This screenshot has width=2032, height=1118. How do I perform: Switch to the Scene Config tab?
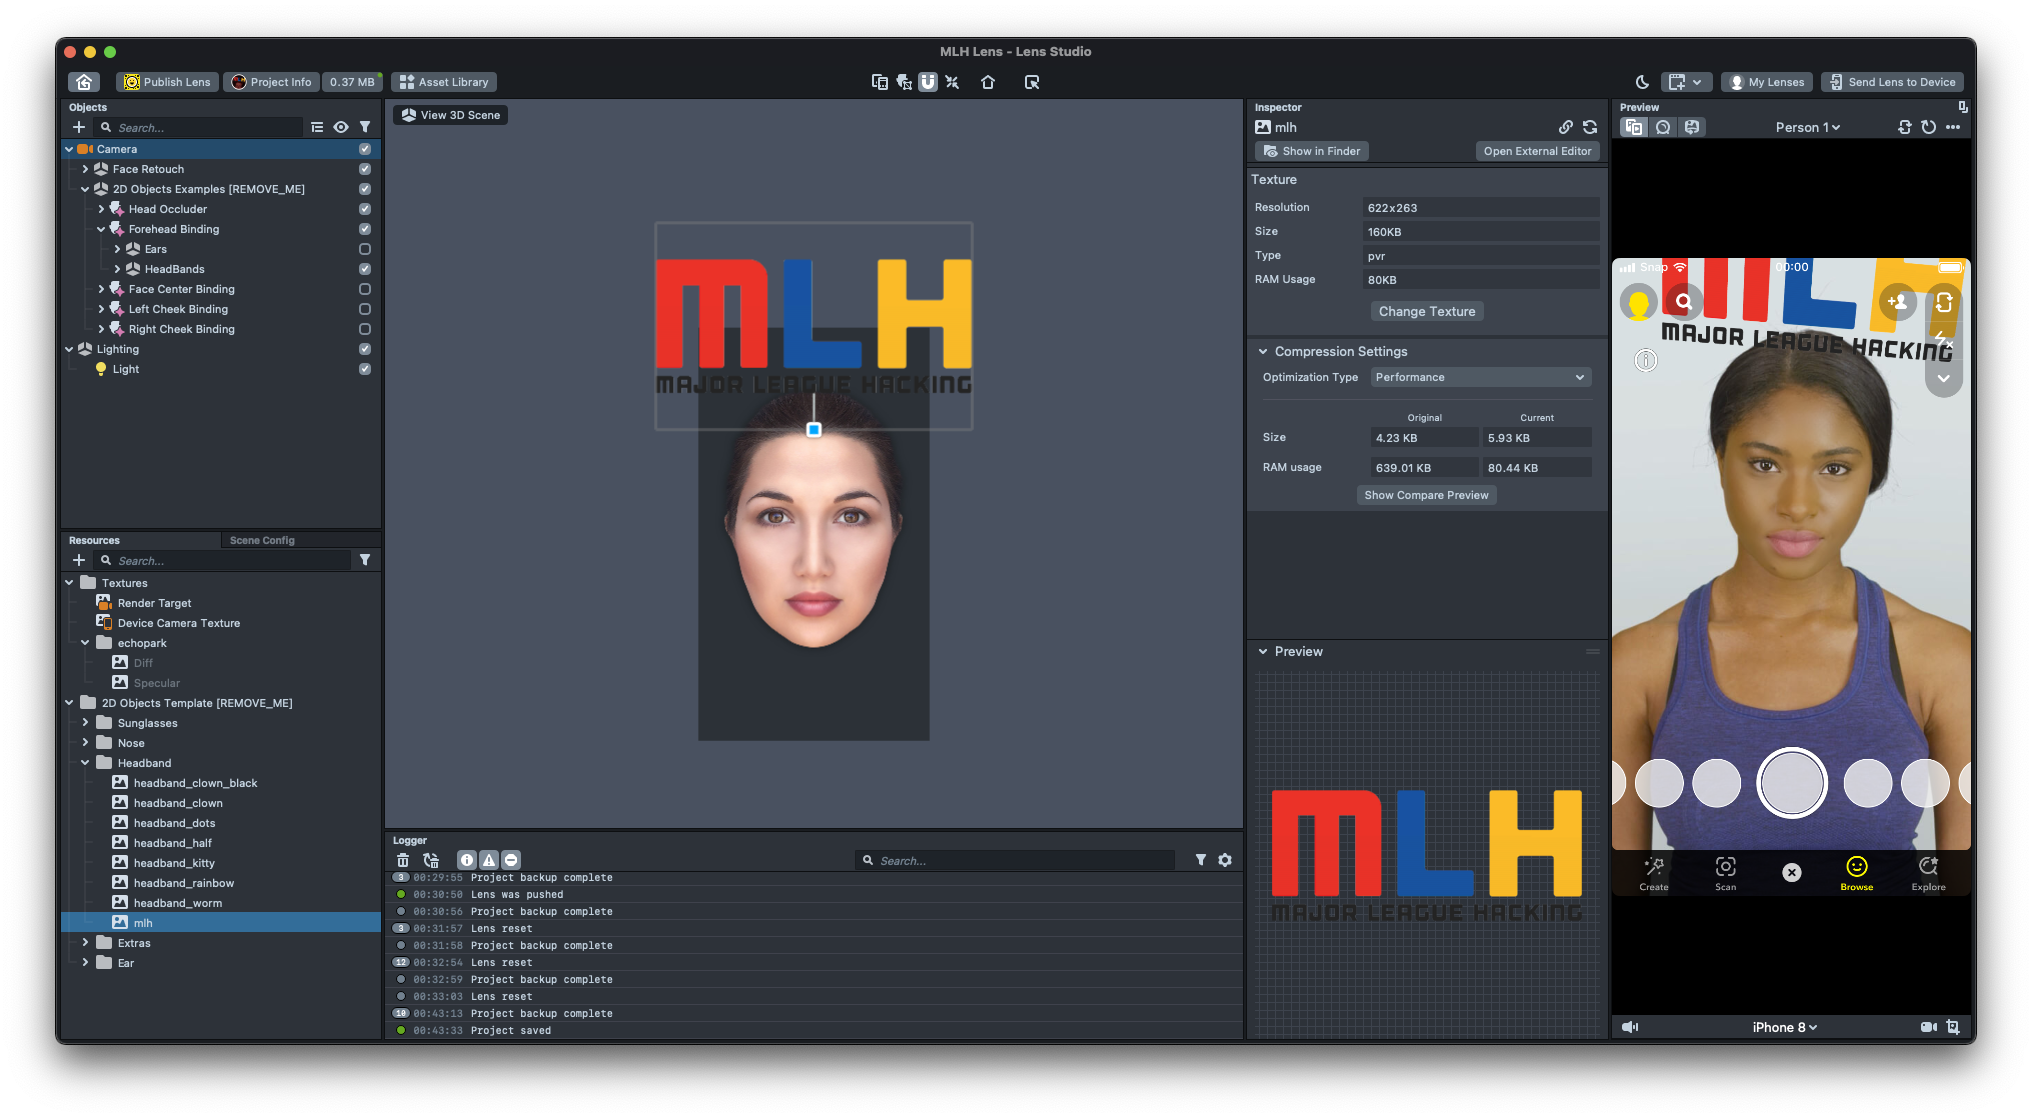pos(262,540)
